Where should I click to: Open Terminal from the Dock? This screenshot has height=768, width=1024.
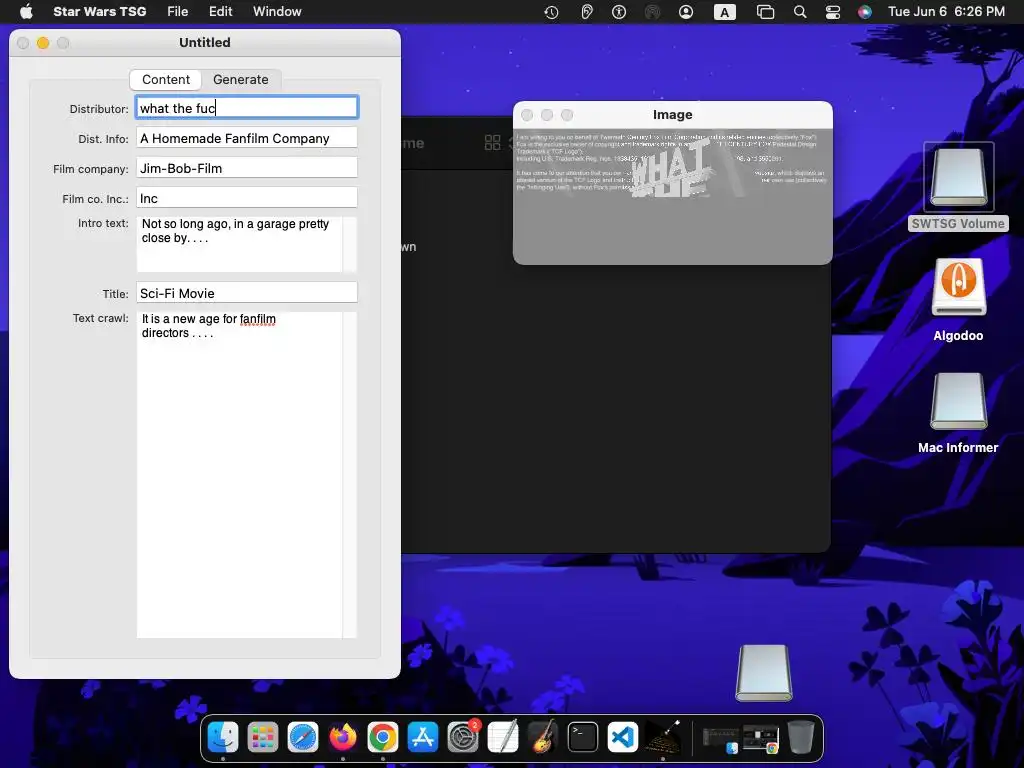[x=583, y=737]
